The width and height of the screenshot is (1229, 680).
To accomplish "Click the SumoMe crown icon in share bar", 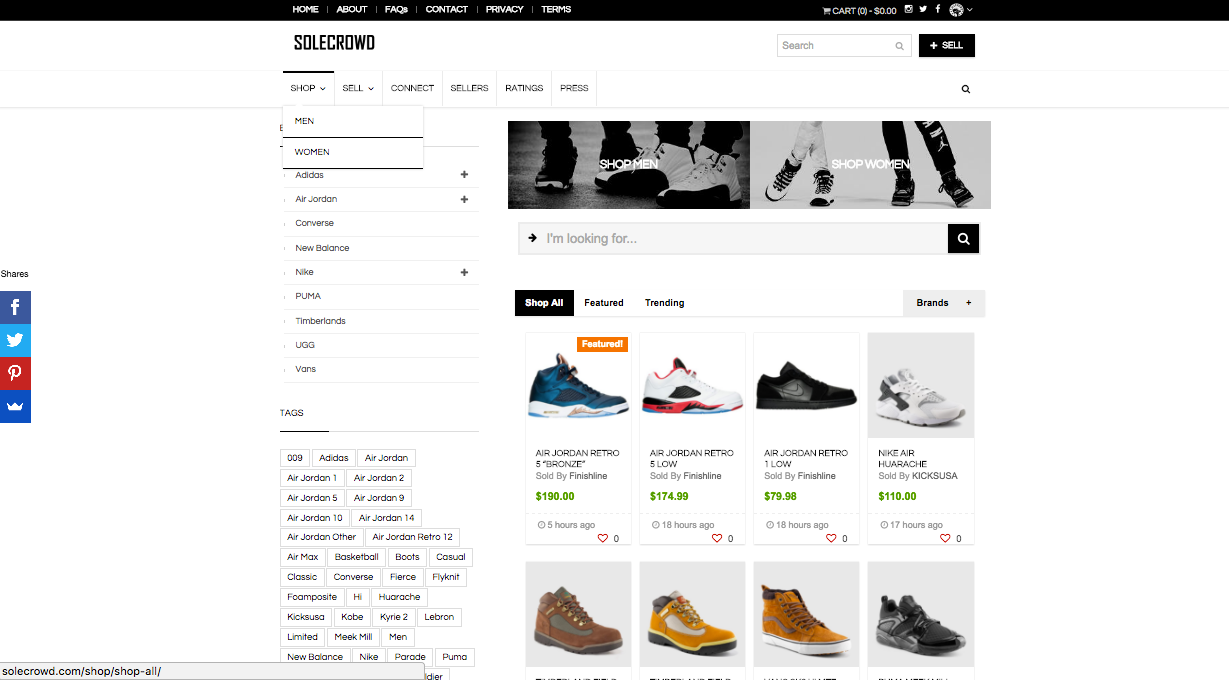I will click(x=15, y=407).
